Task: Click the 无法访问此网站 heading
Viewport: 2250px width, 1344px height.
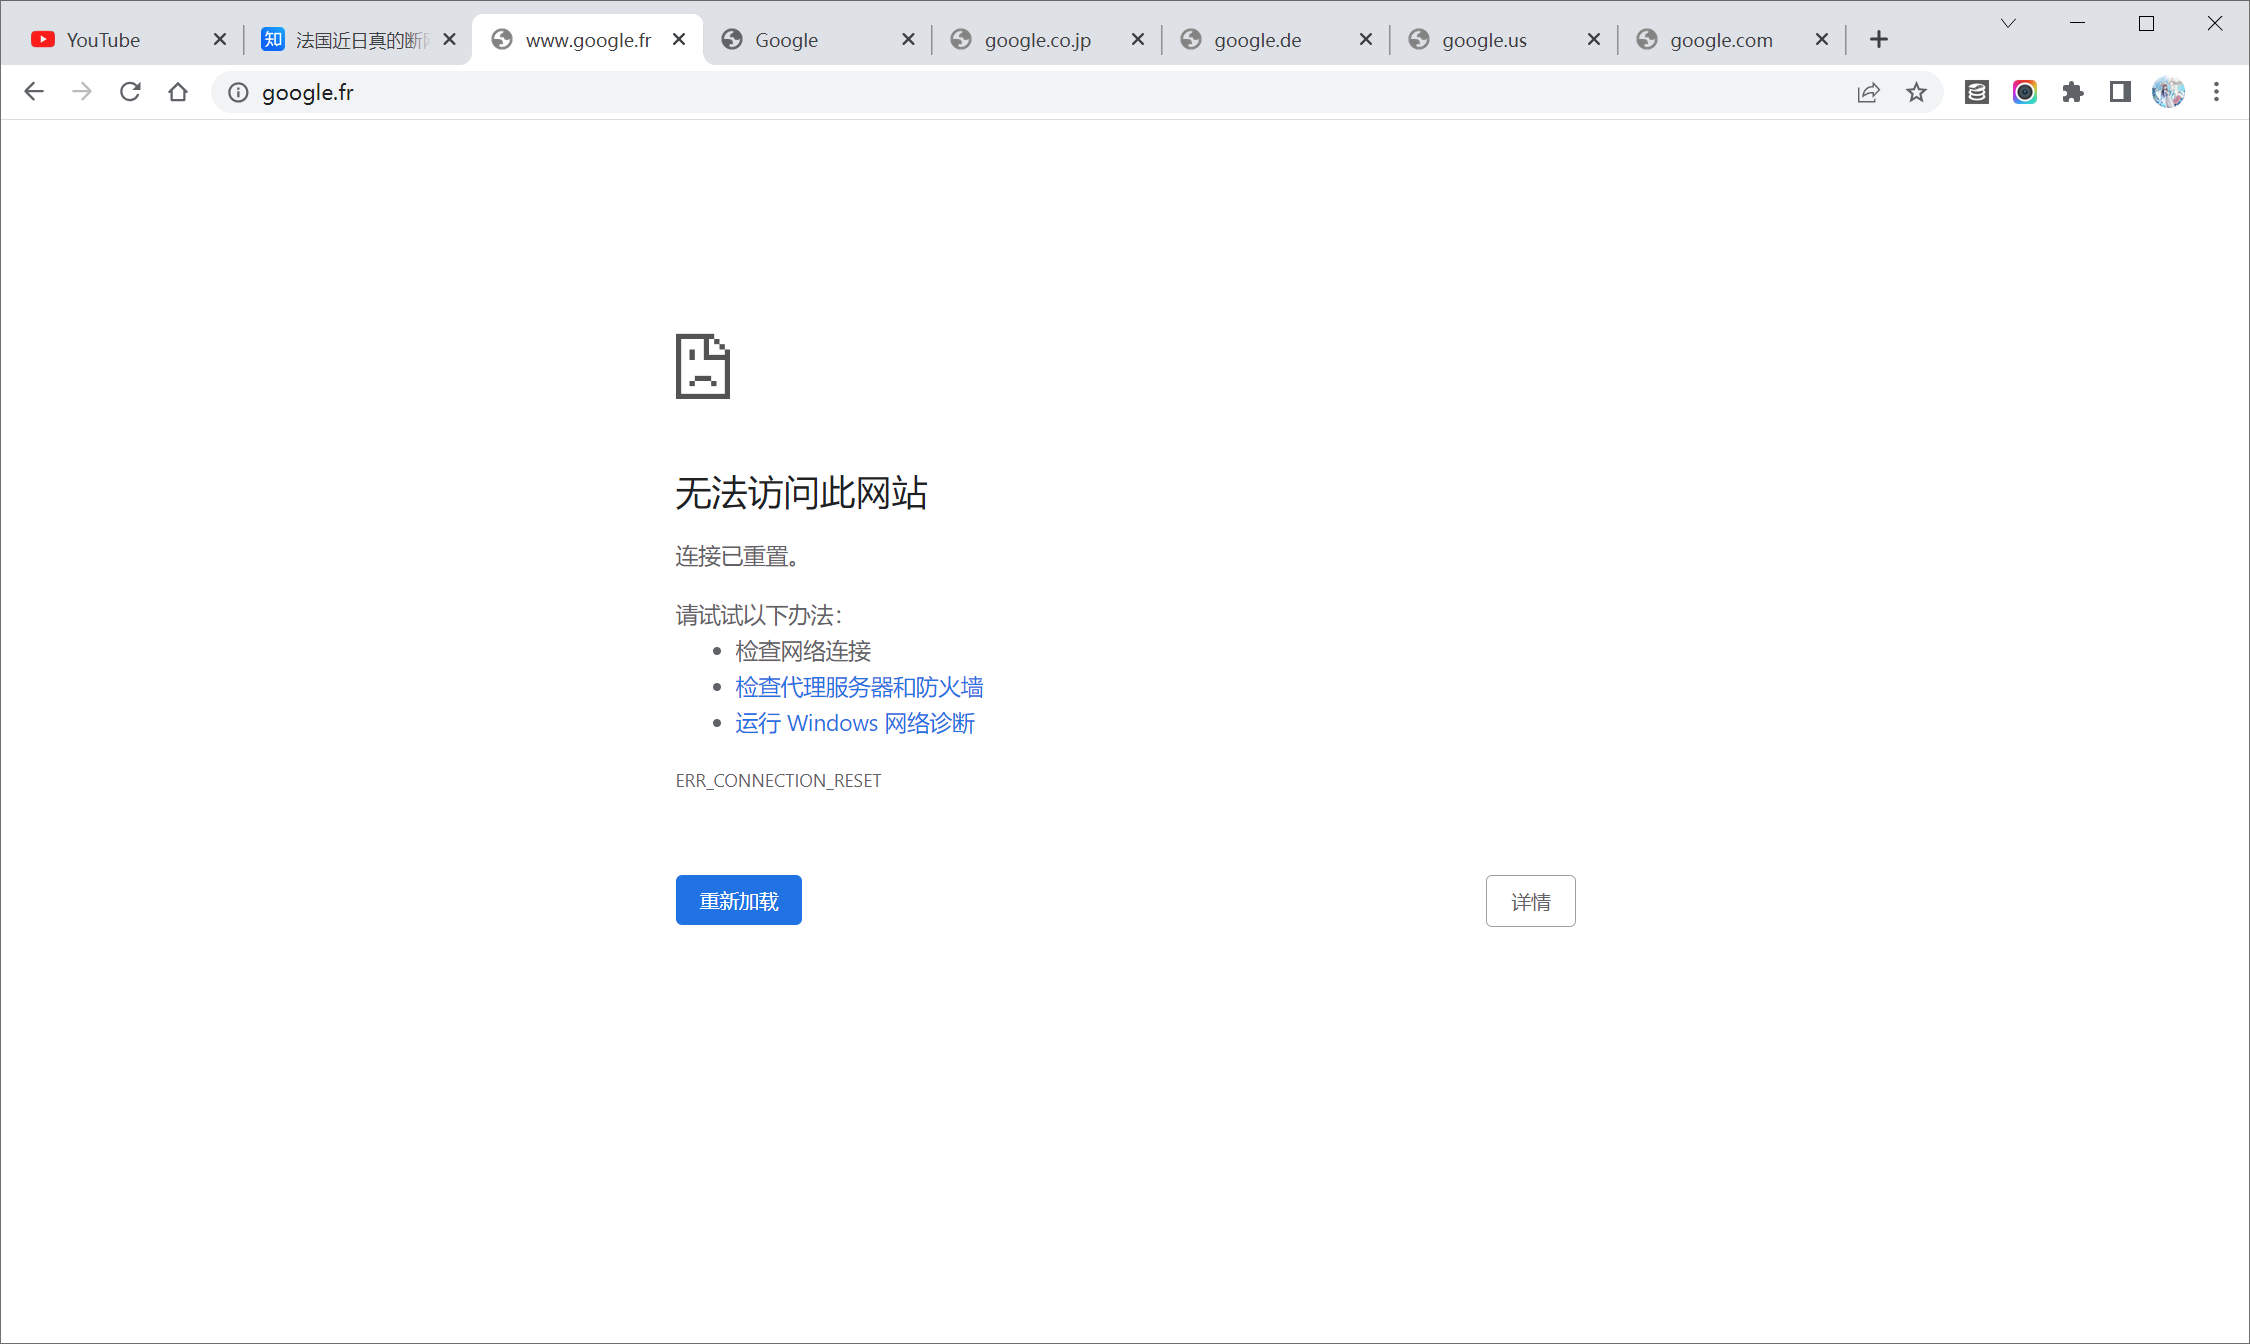Action: pyautogui.click(x=802, y=493)
